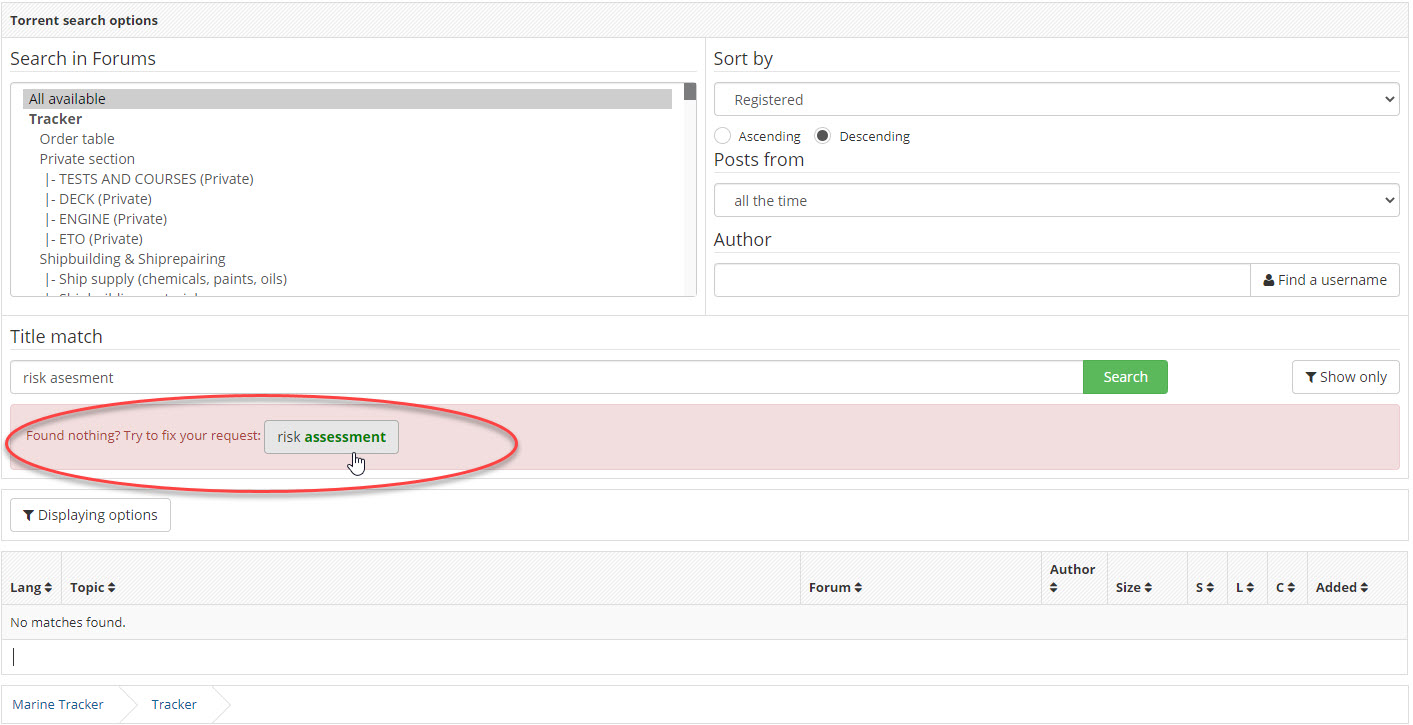Sort results by the Lang column arrows

click(x=48, y=588)
